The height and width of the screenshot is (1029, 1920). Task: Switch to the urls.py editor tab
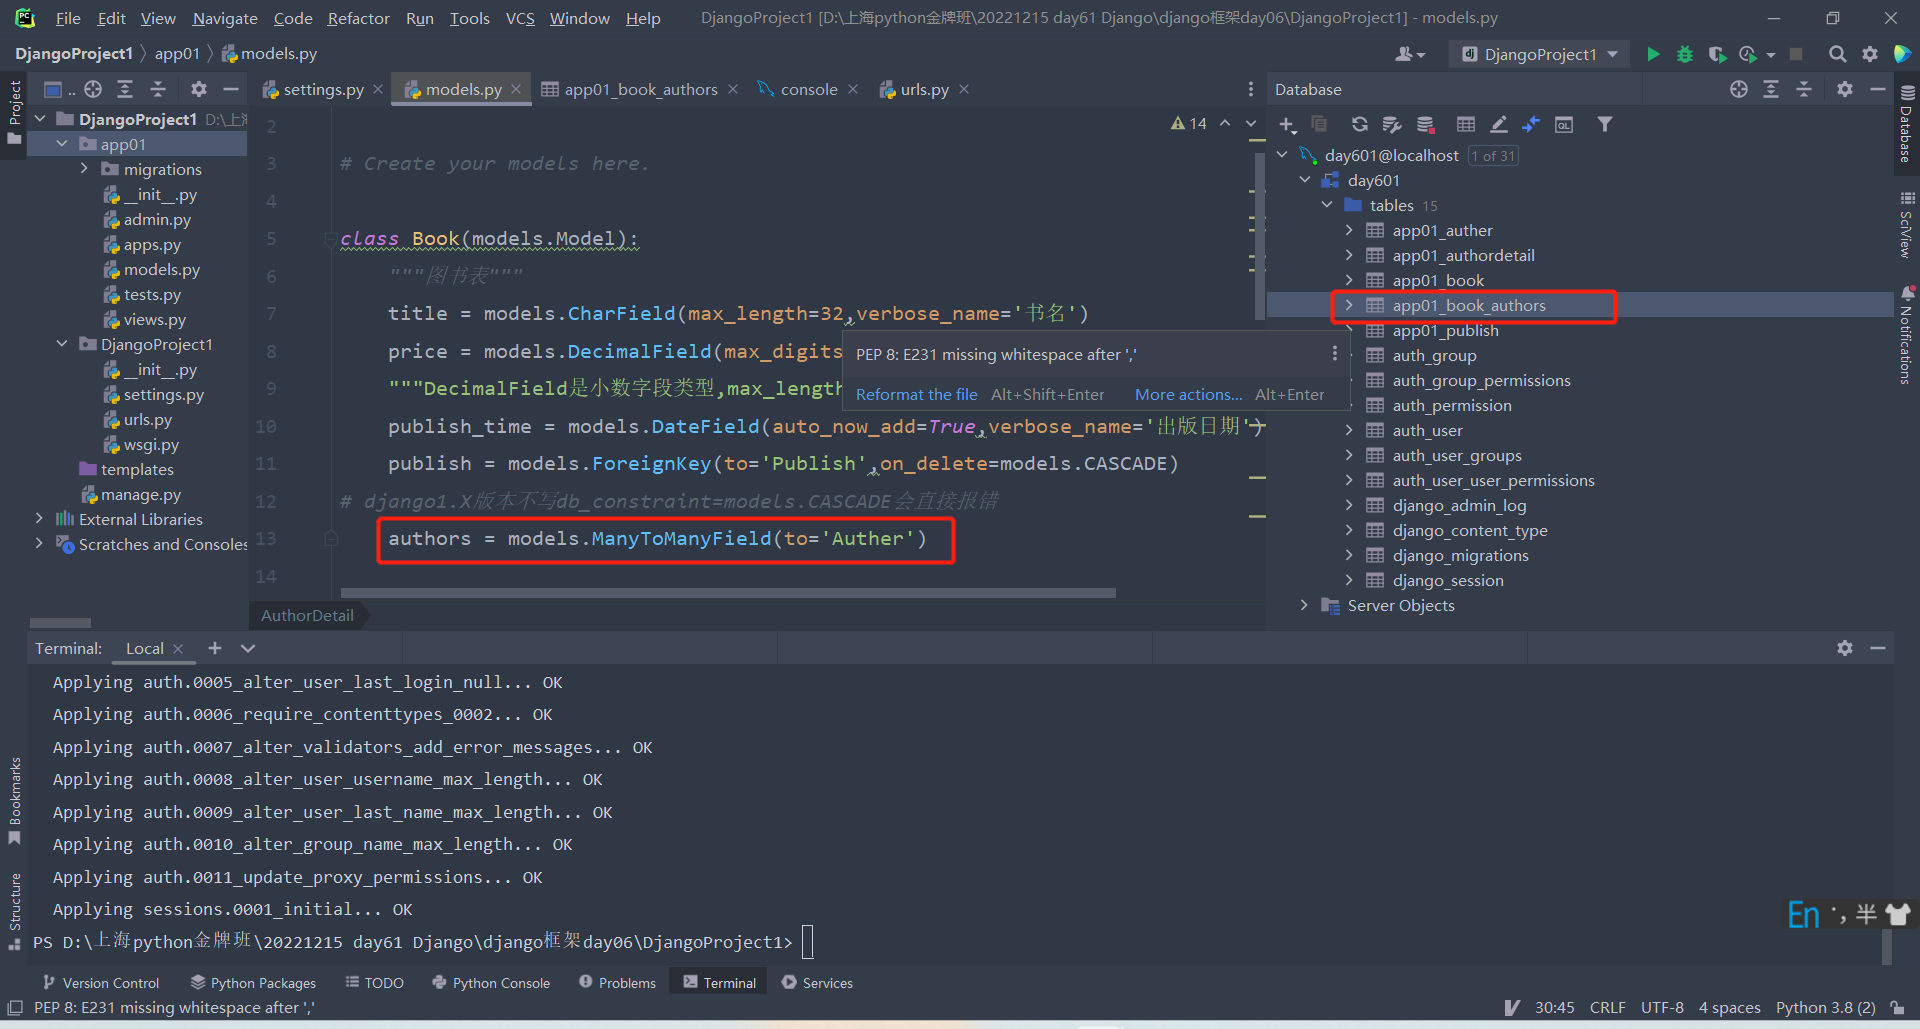pyautogui.click(x=924, y=89)
